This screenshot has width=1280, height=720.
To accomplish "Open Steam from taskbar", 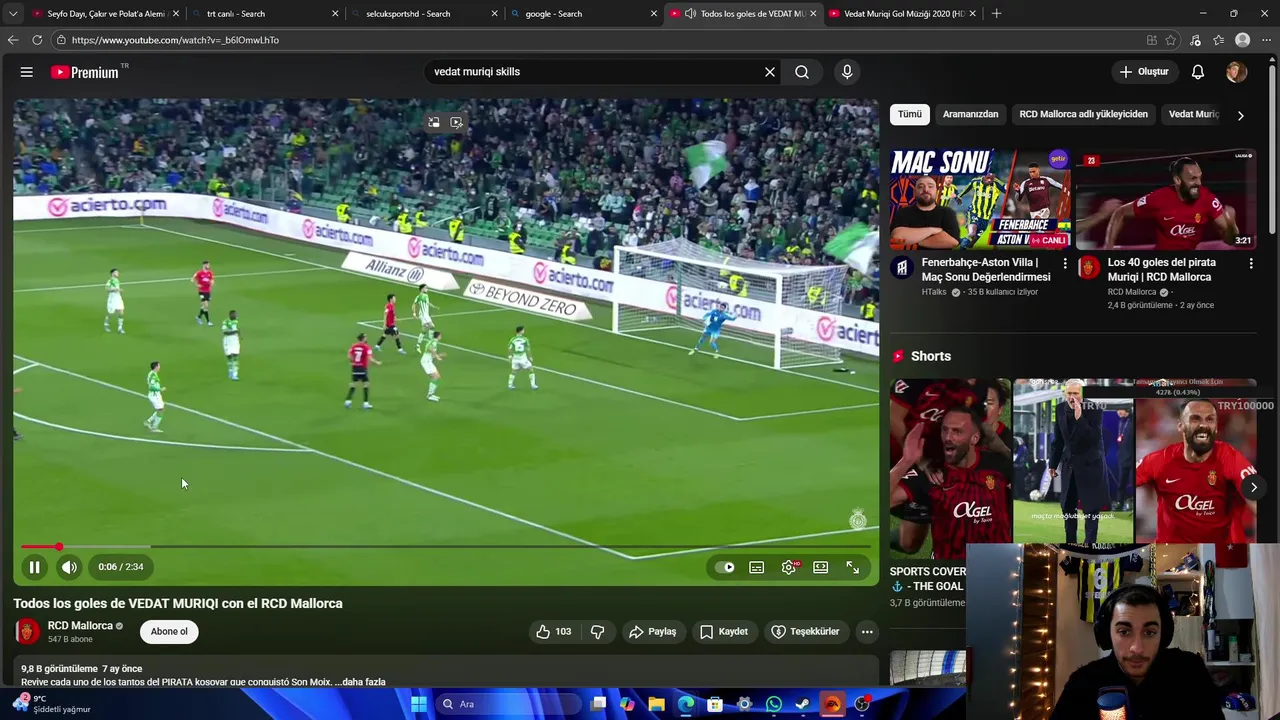I will click(803, 704).
